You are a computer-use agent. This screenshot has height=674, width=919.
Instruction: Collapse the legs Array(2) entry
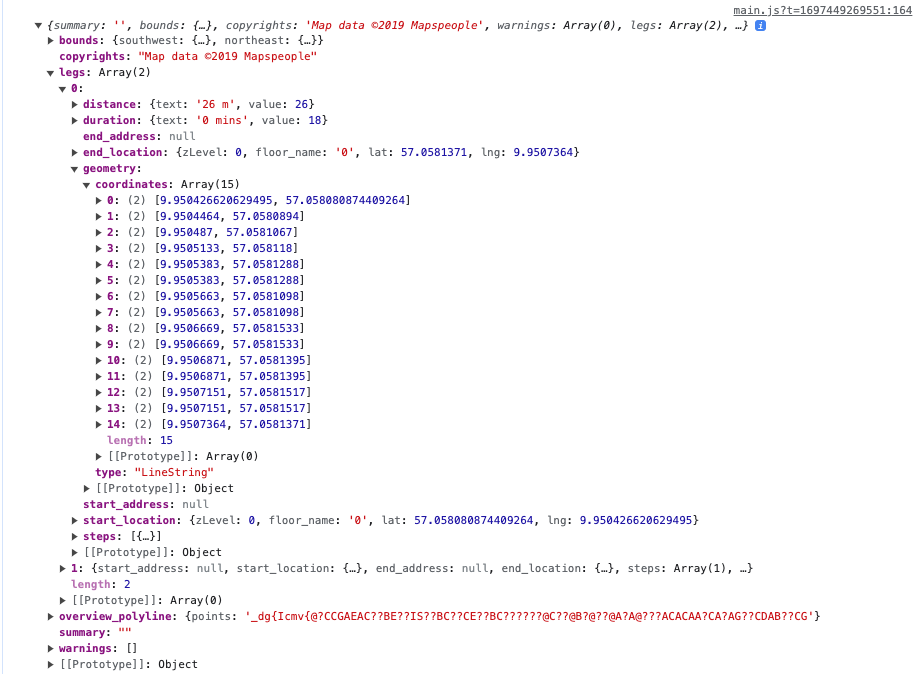[51, 73]
